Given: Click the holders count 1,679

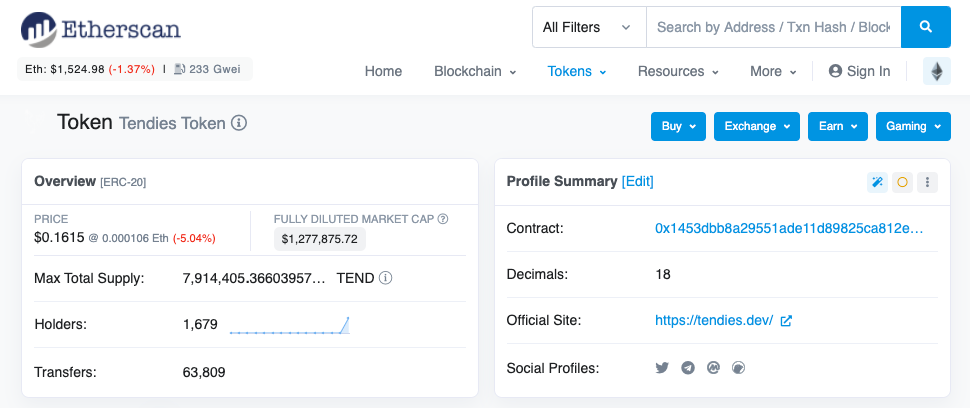Looking at the screenshot, I should click(x=200, y=325).
